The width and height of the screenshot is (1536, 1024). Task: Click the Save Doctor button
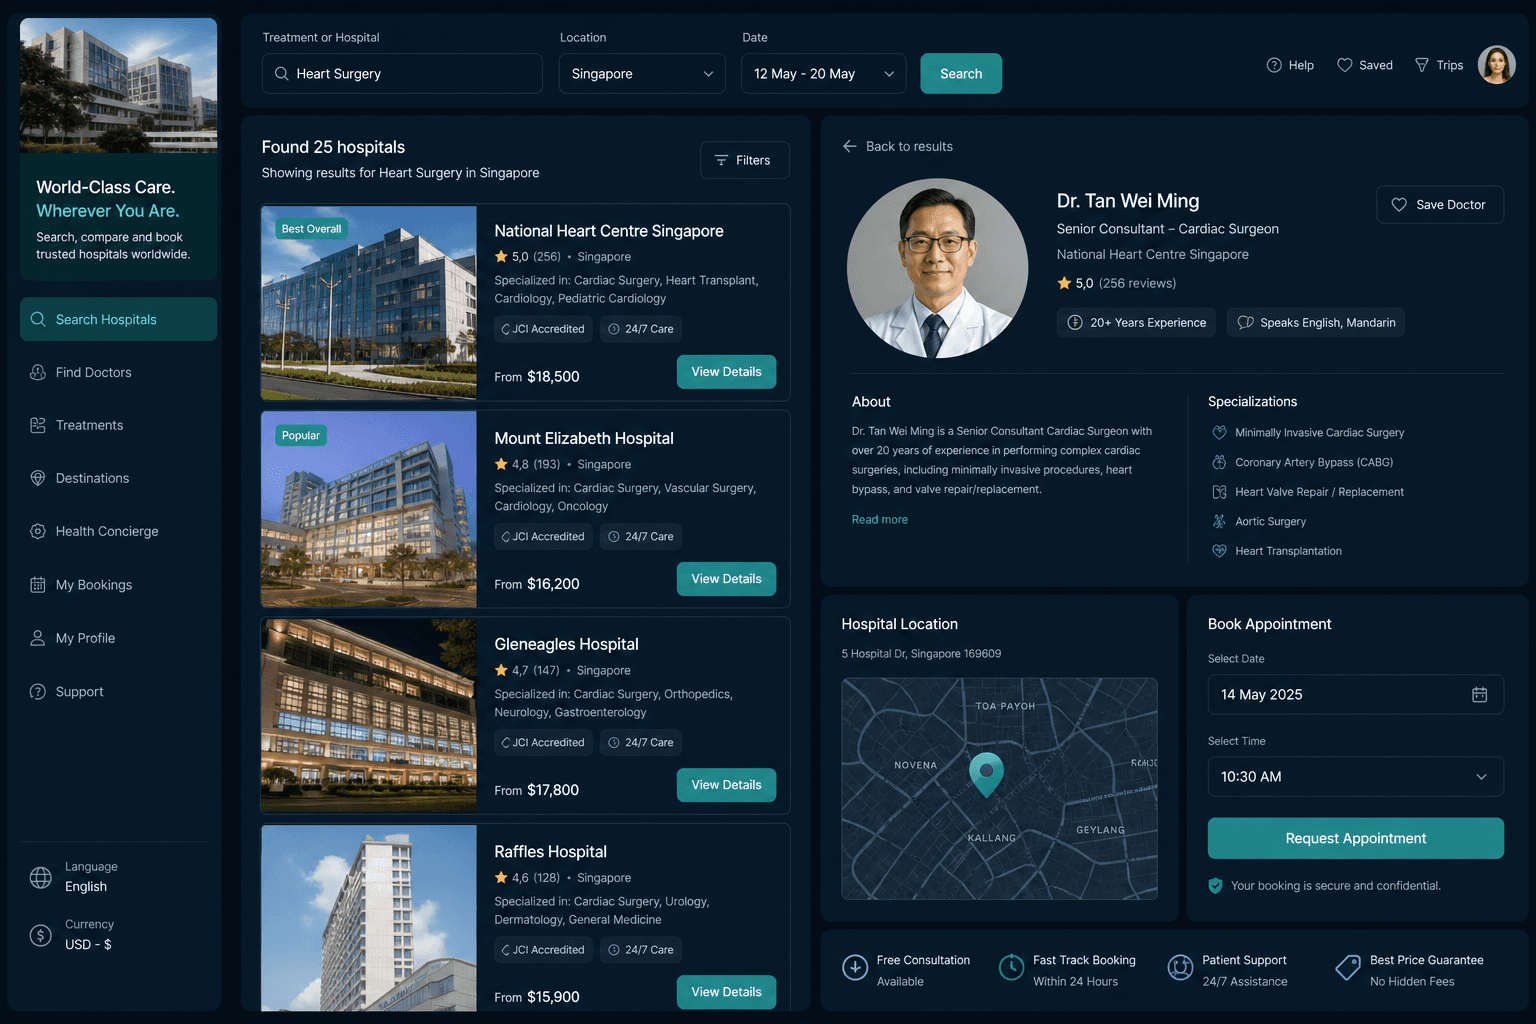1440,205
